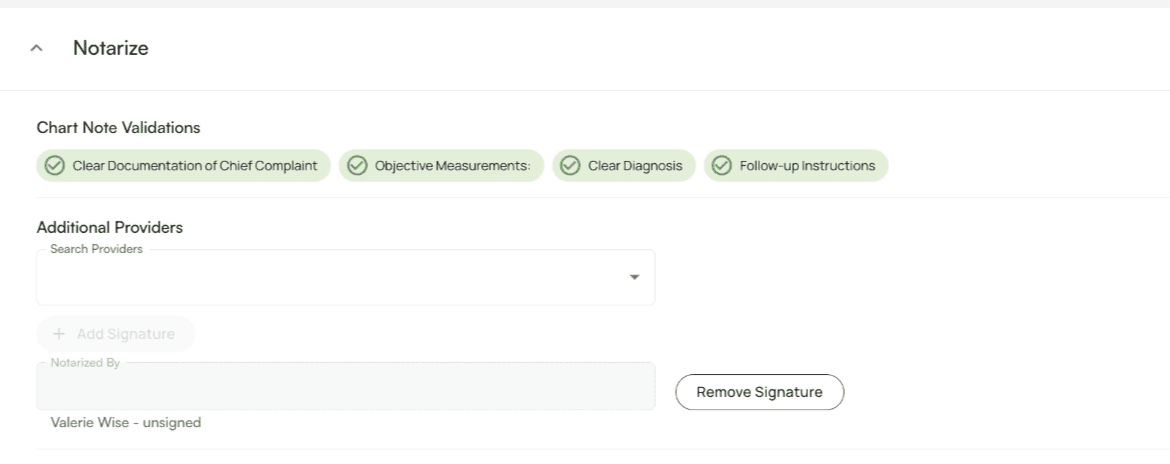The width and height of the screenshot is (1170, 464).
Task: Select the Follow-up Instructions chip label
Action: coord(807,166)
